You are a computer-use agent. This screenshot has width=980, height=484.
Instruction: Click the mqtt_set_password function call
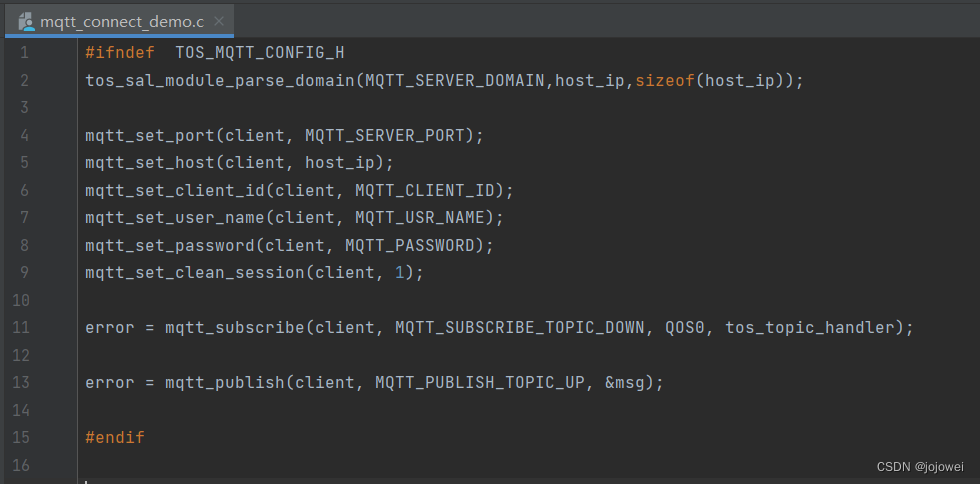[170, 246]
